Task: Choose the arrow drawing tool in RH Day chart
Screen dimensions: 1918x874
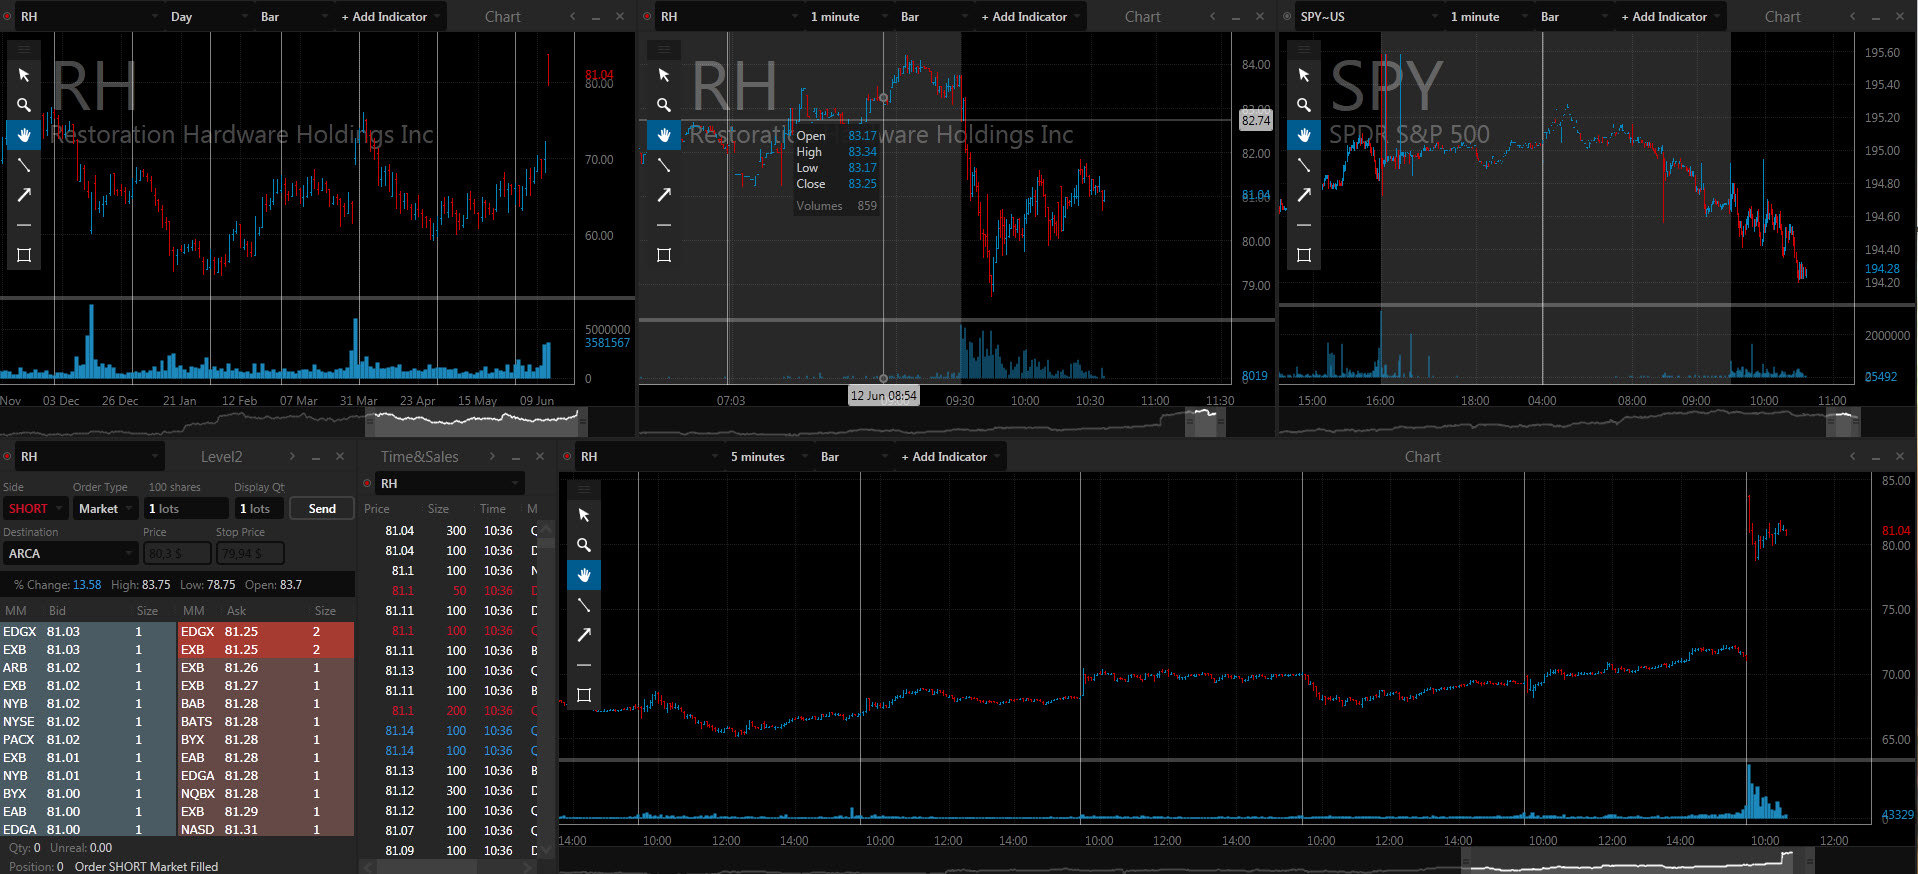Action: 24,195
